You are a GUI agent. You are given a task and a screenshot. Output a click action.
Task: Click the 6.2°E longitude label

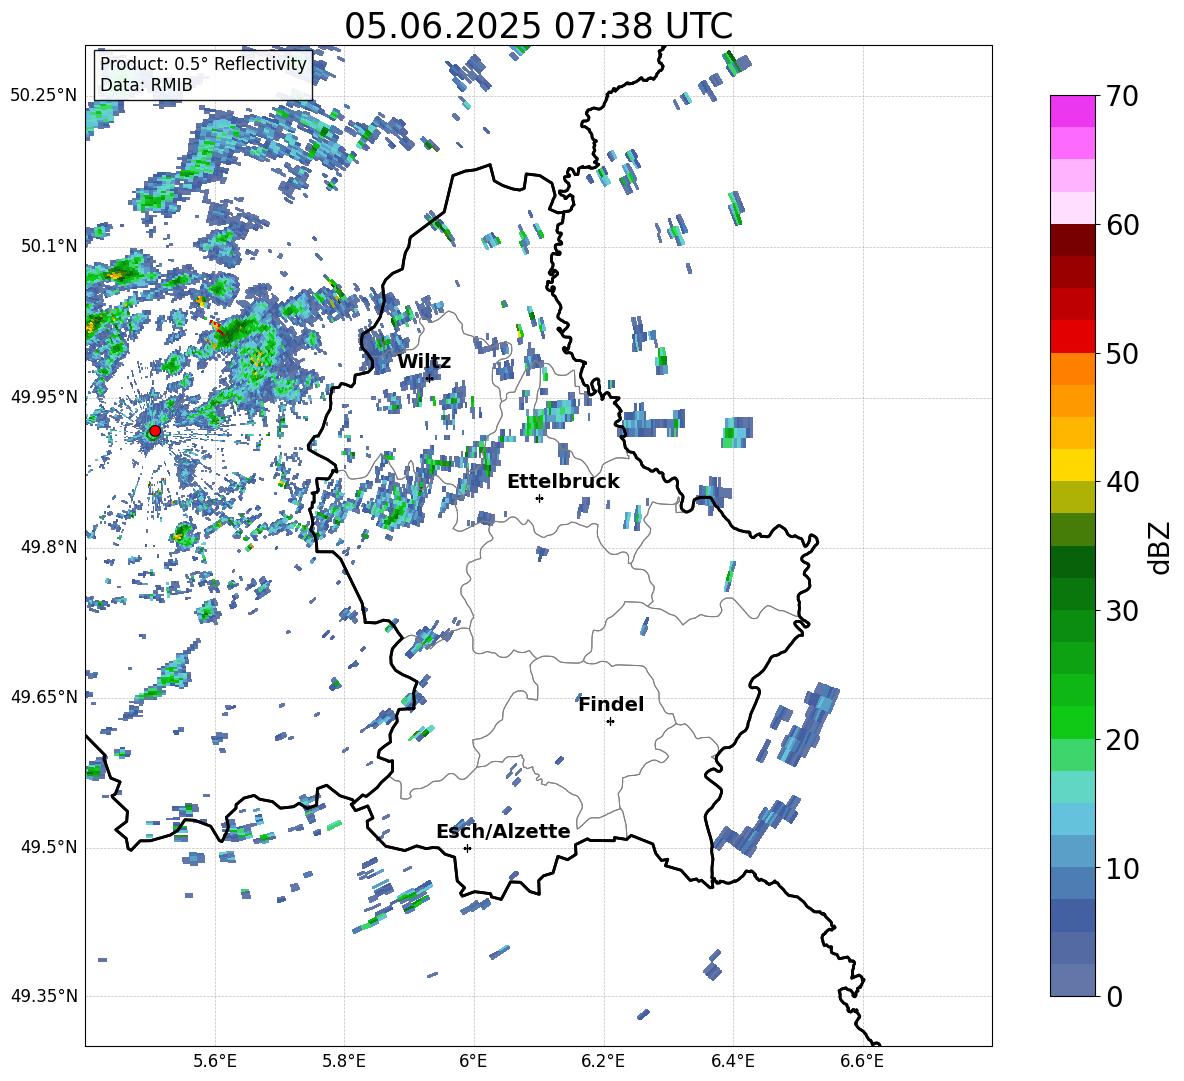[x=603, y=1062]
